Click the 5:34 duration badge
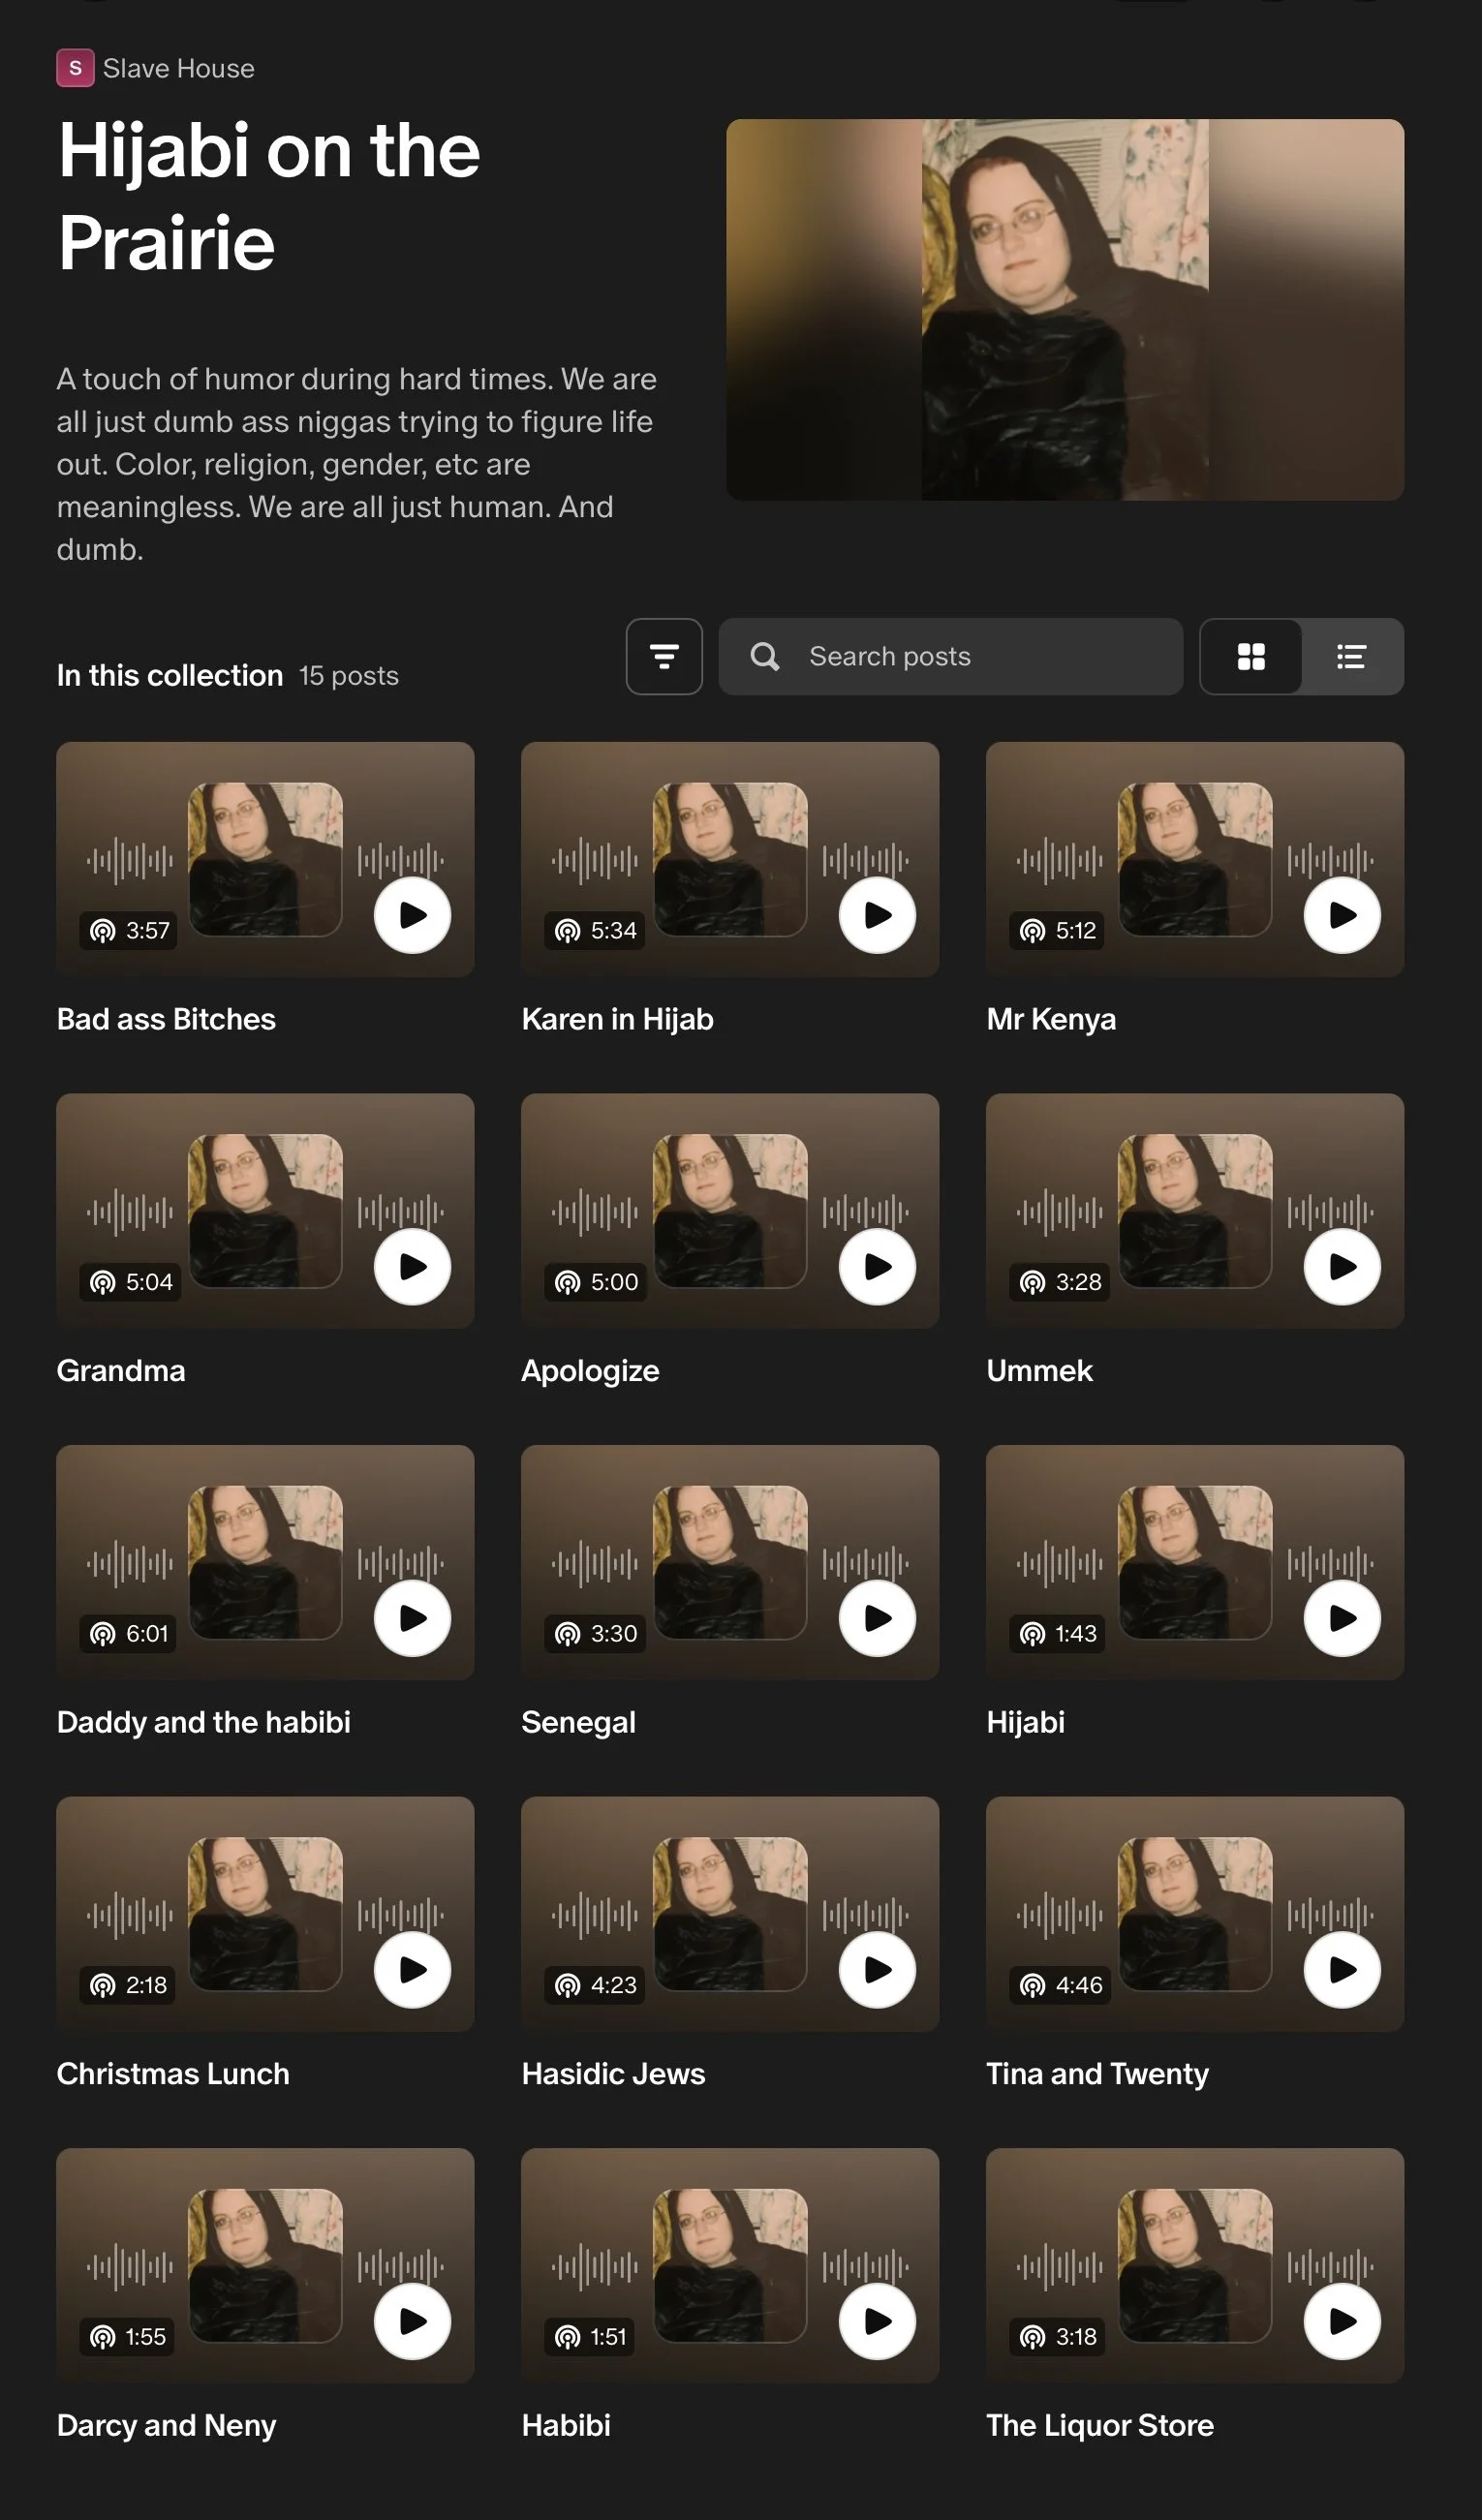This screenshot has height=2520, width=1482. pos(595,931)
